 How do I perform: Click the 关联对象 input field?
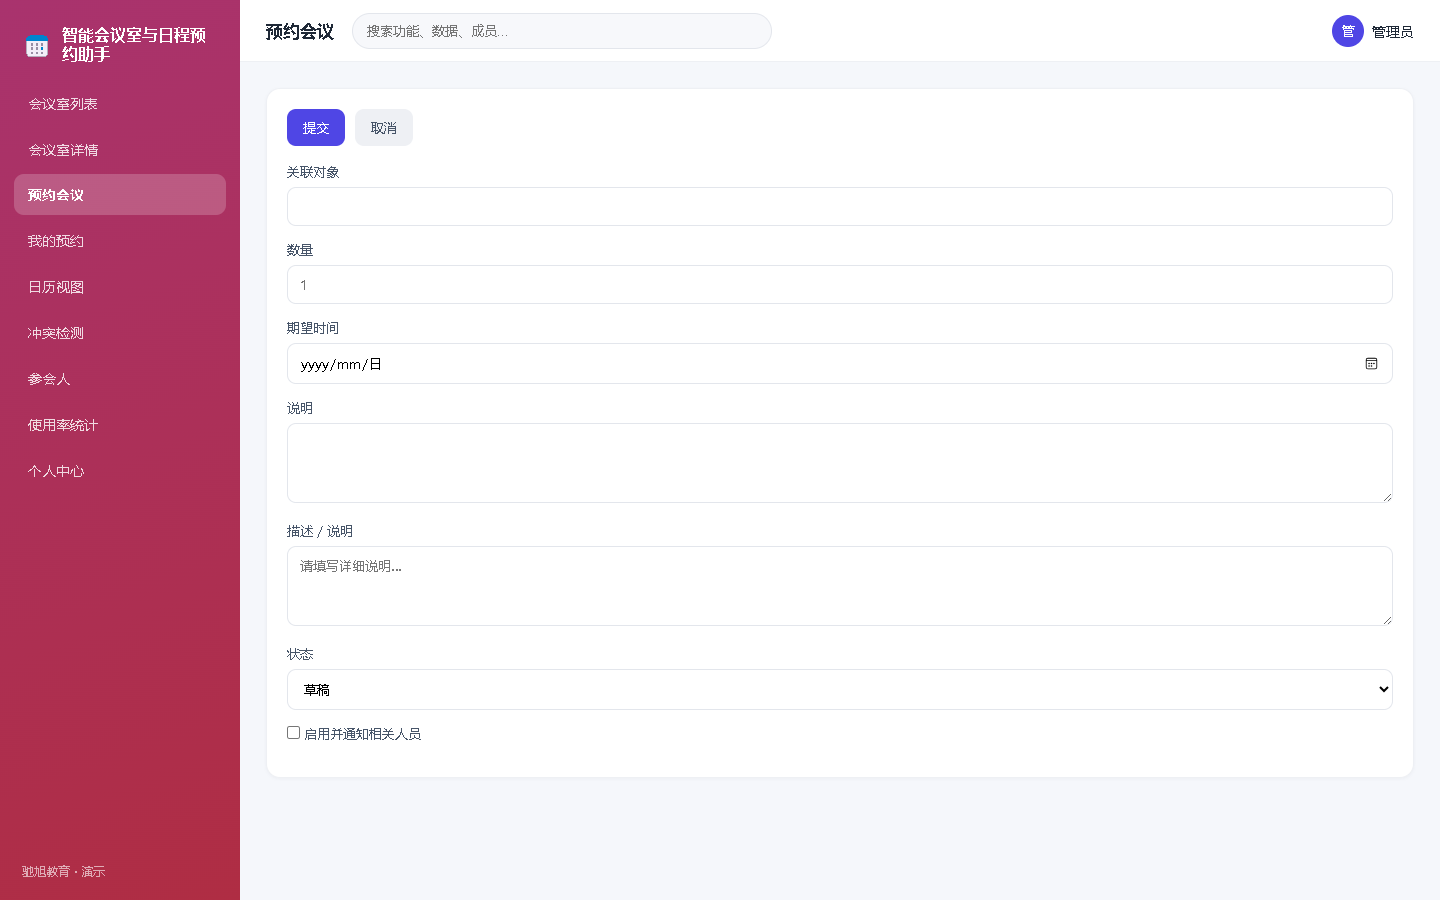click(x=839, y=206)
